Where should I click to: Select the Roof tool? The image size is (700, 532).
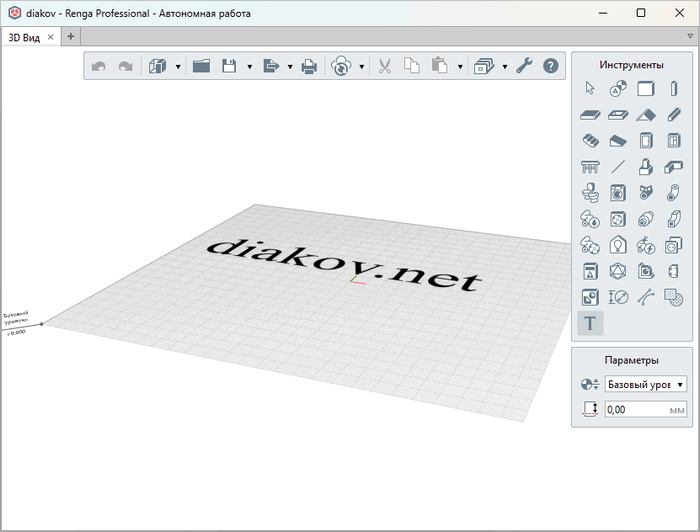(x=646, y=114)
